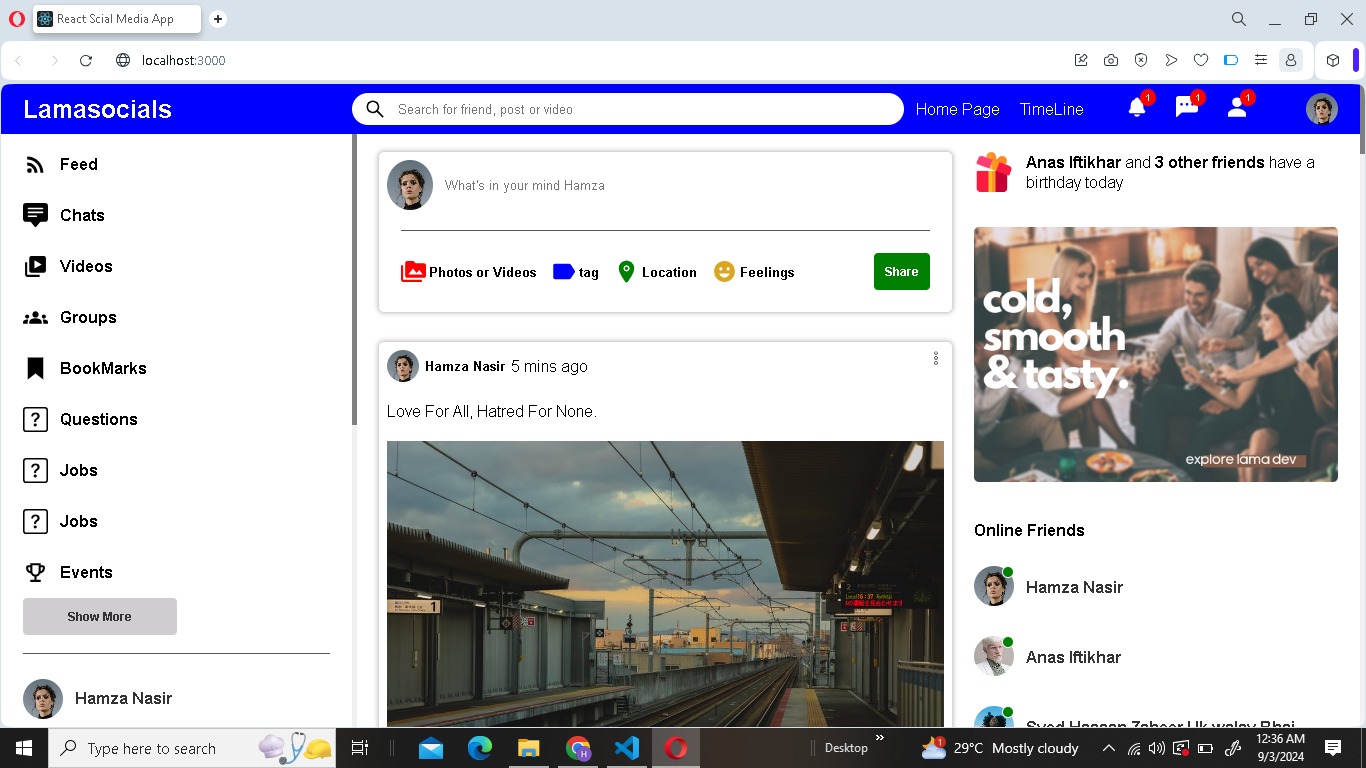Expand sidebar with Show More button

(100, 616)
